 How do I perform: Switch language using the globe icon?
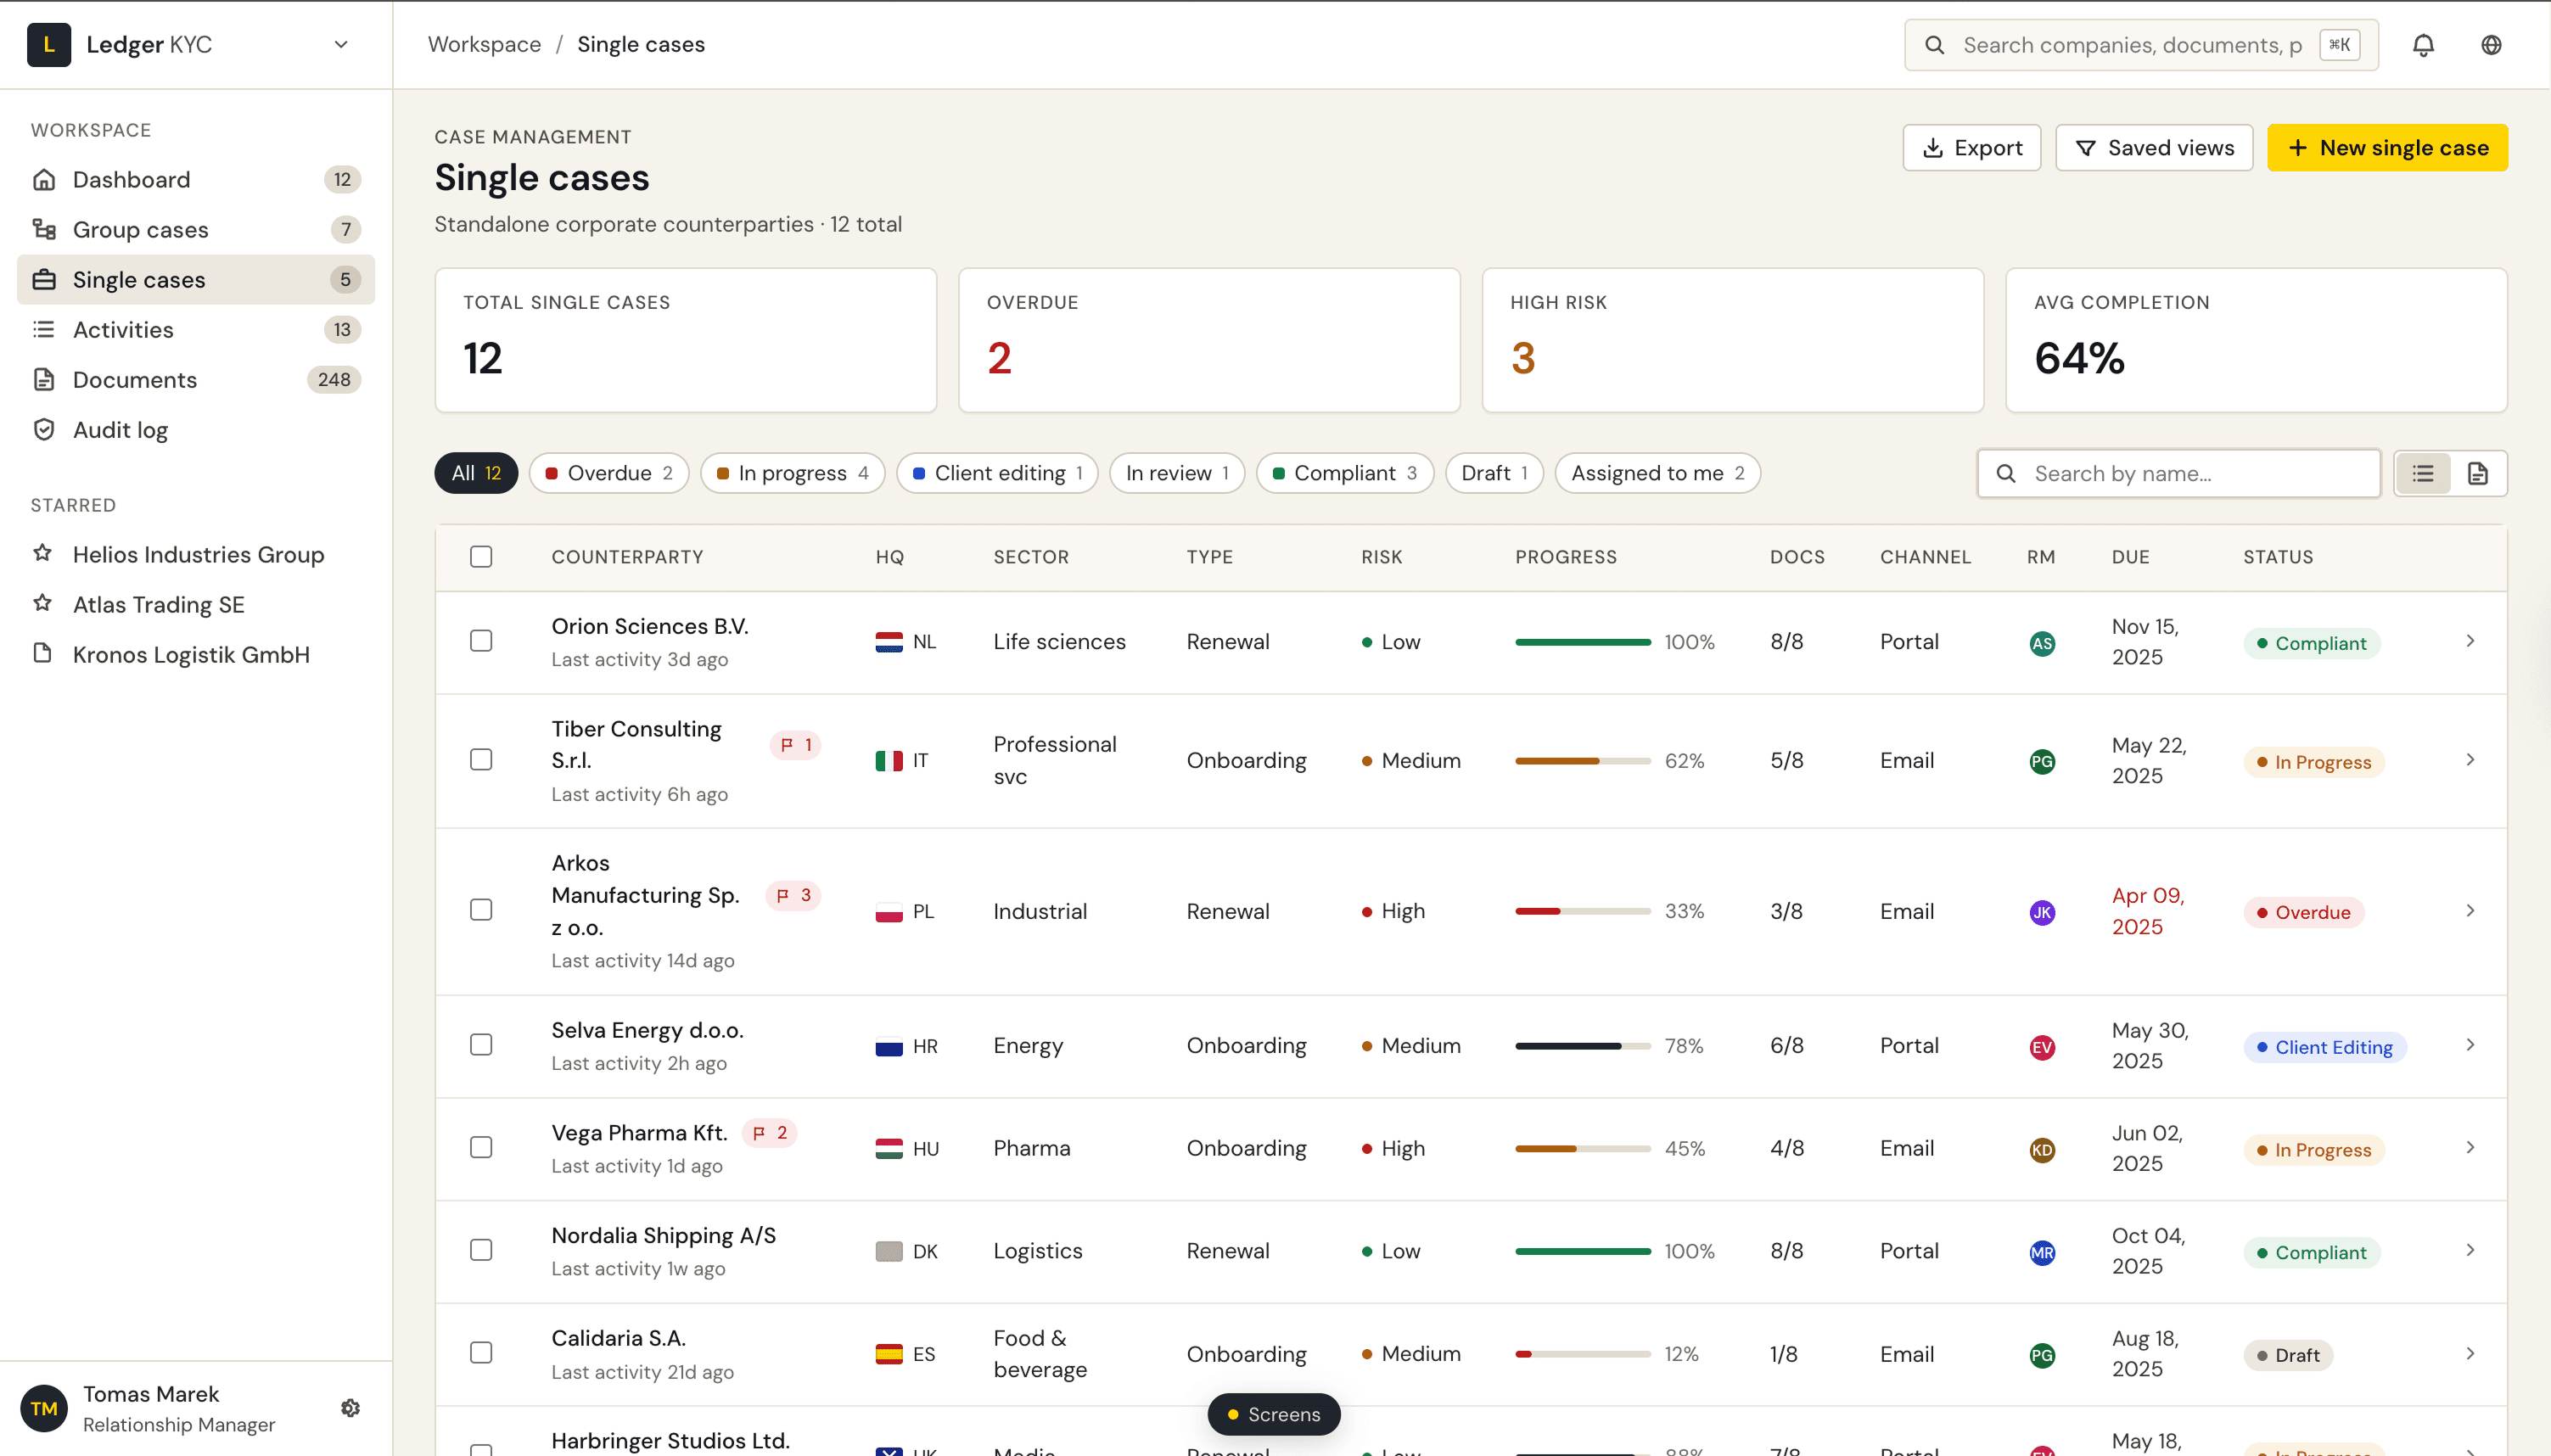[x=2491, y=44]
